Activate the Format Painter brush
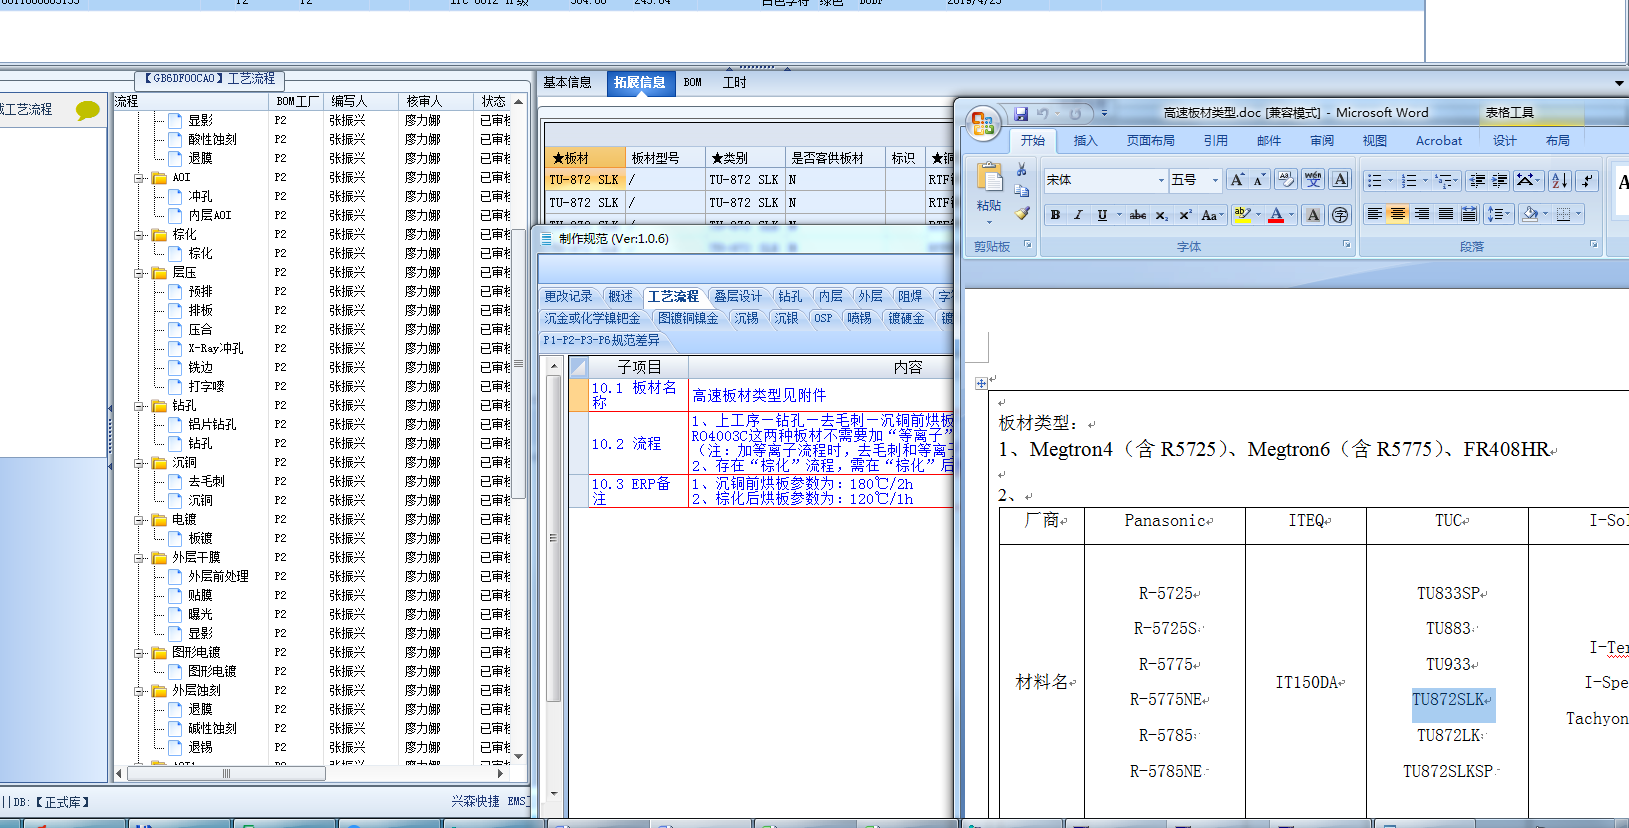1629x828 pixels. pyautogui.click(x=1022, y=213)
